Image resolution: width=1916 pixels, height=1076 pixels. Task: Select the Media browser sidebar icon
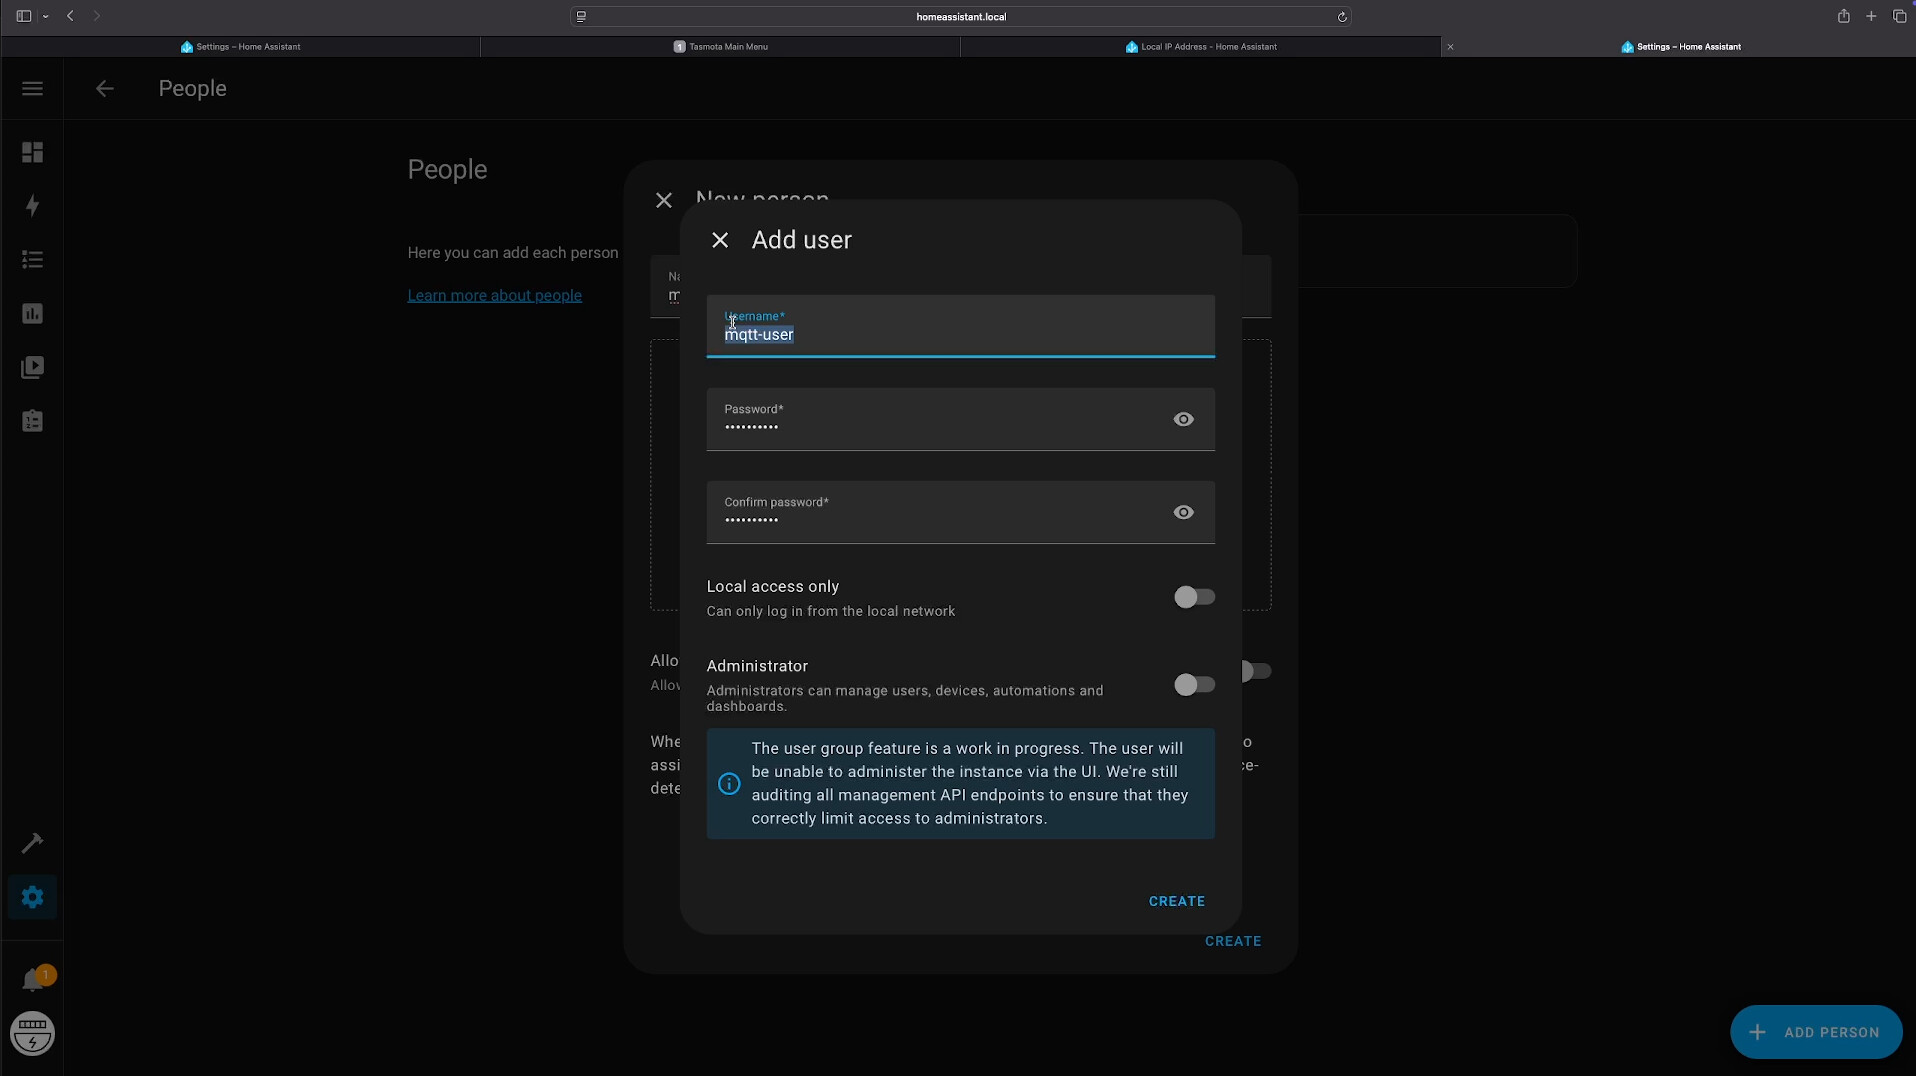[32, 368]
